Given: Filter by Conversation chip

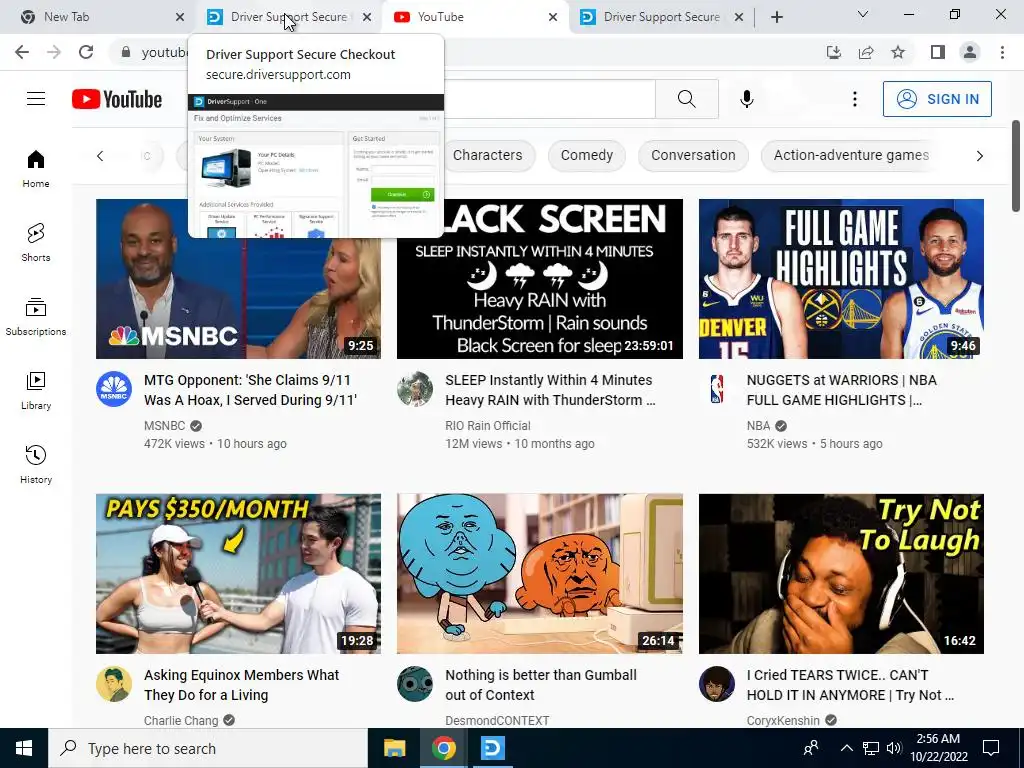Looking at the screenshot, I should click(693, 155).
